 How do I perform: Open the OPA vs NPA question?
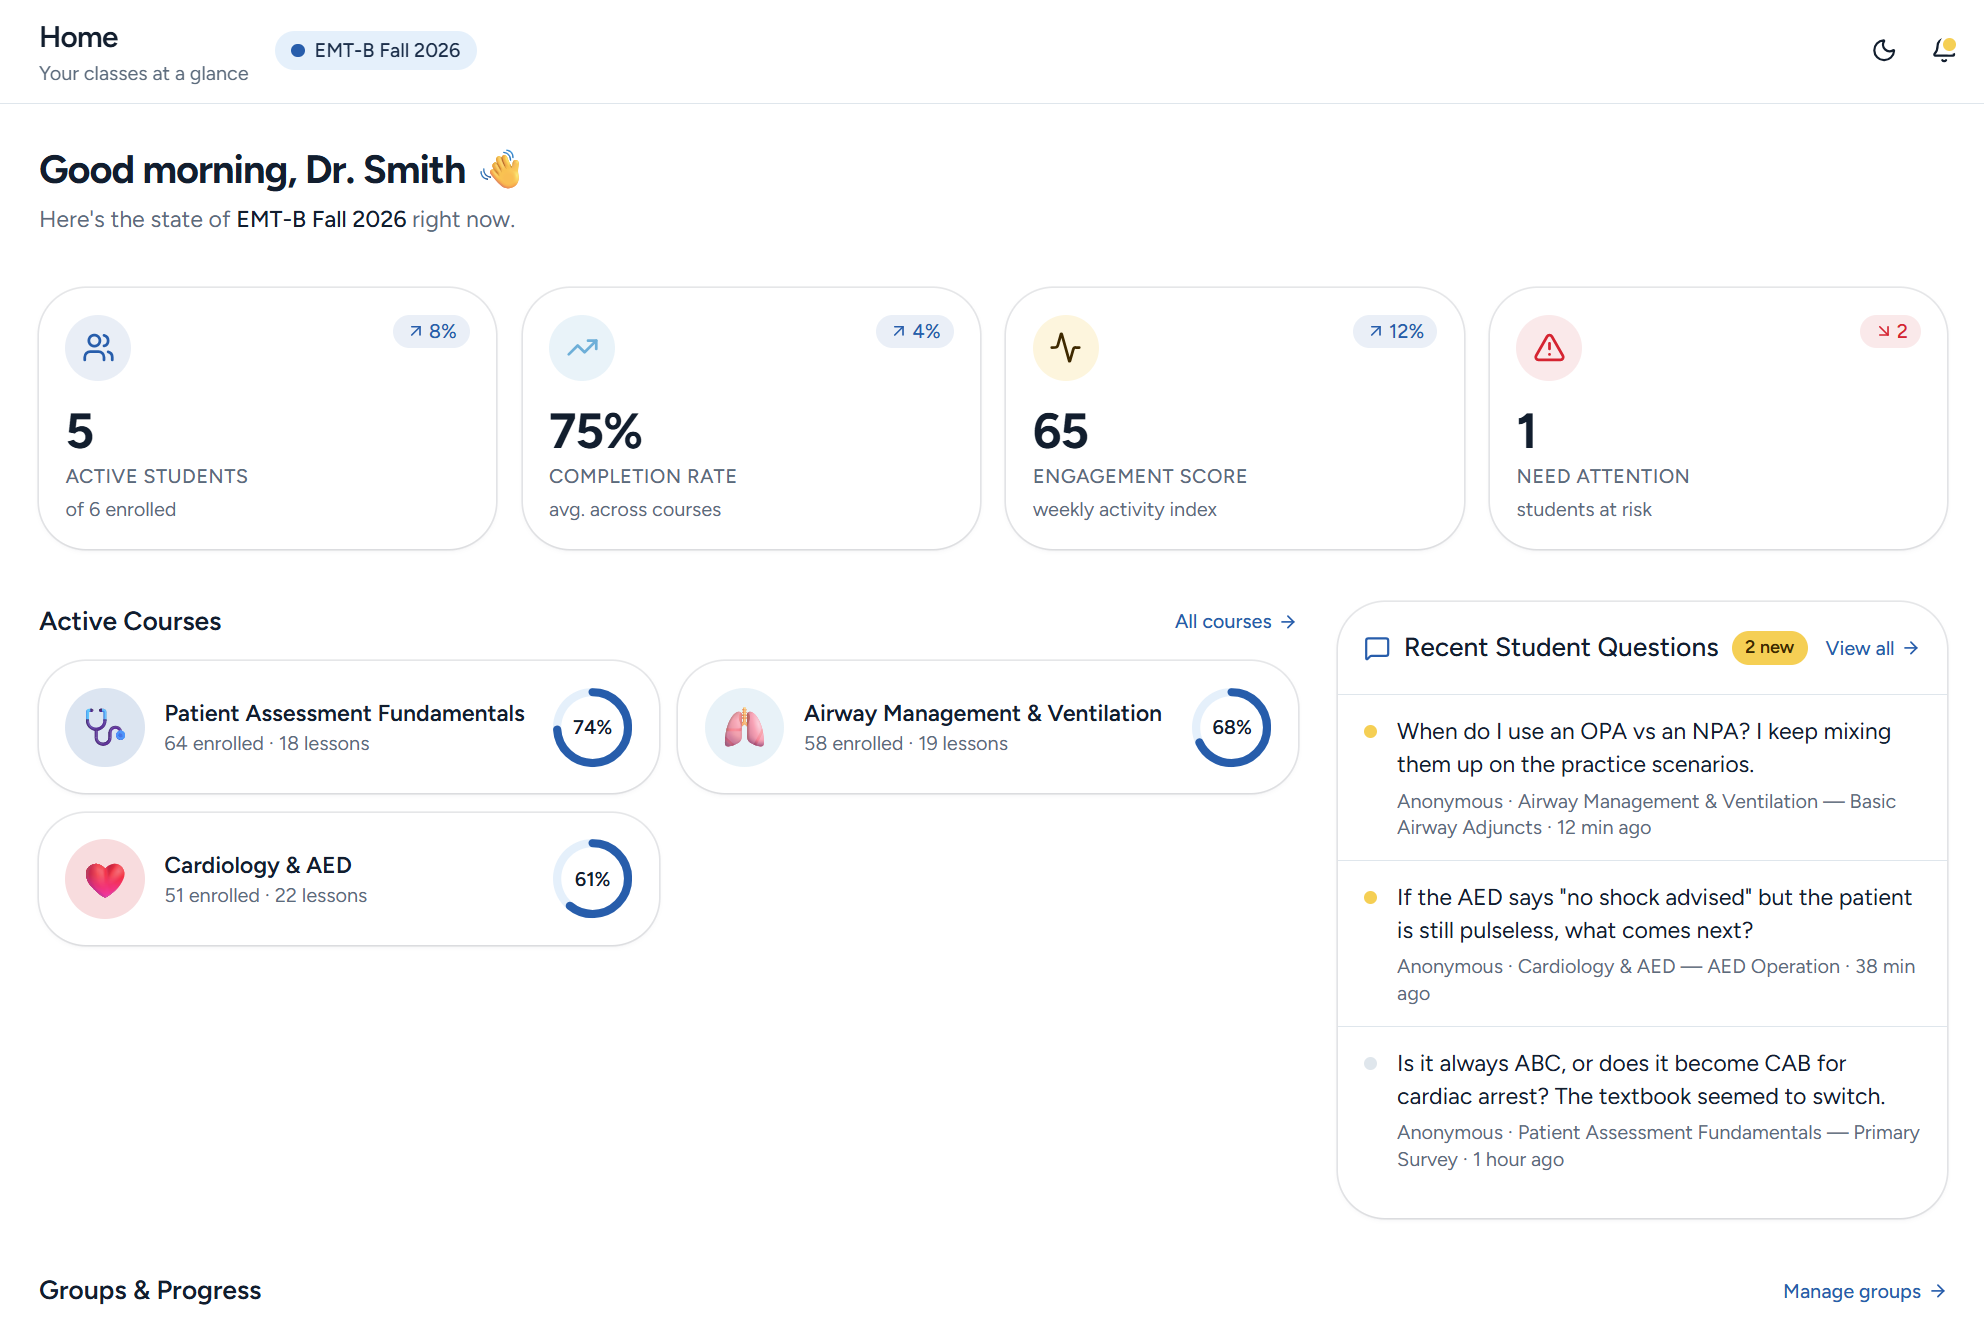[x=1643, y=778]
